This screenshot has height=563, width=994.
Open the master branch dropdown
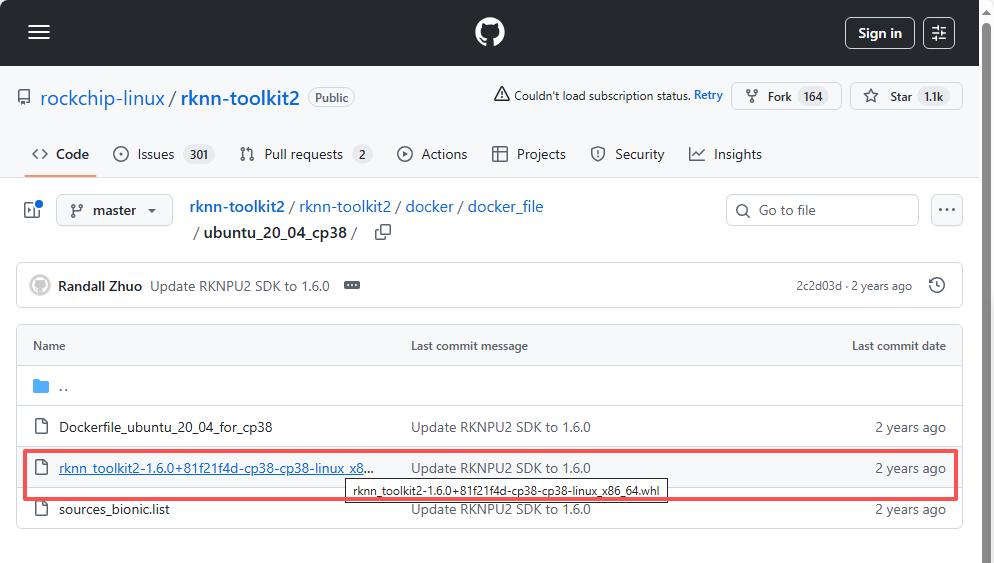coord(114,210)
